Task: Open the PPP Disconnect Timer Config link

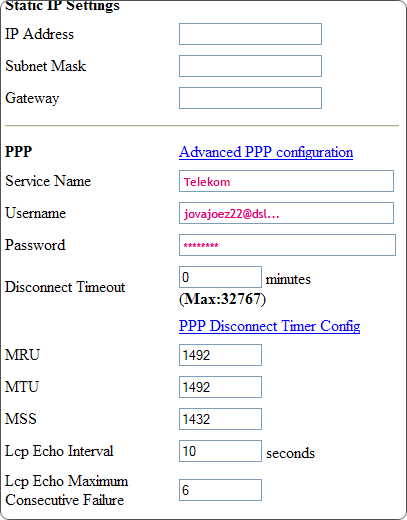Action: click(270, 326)
